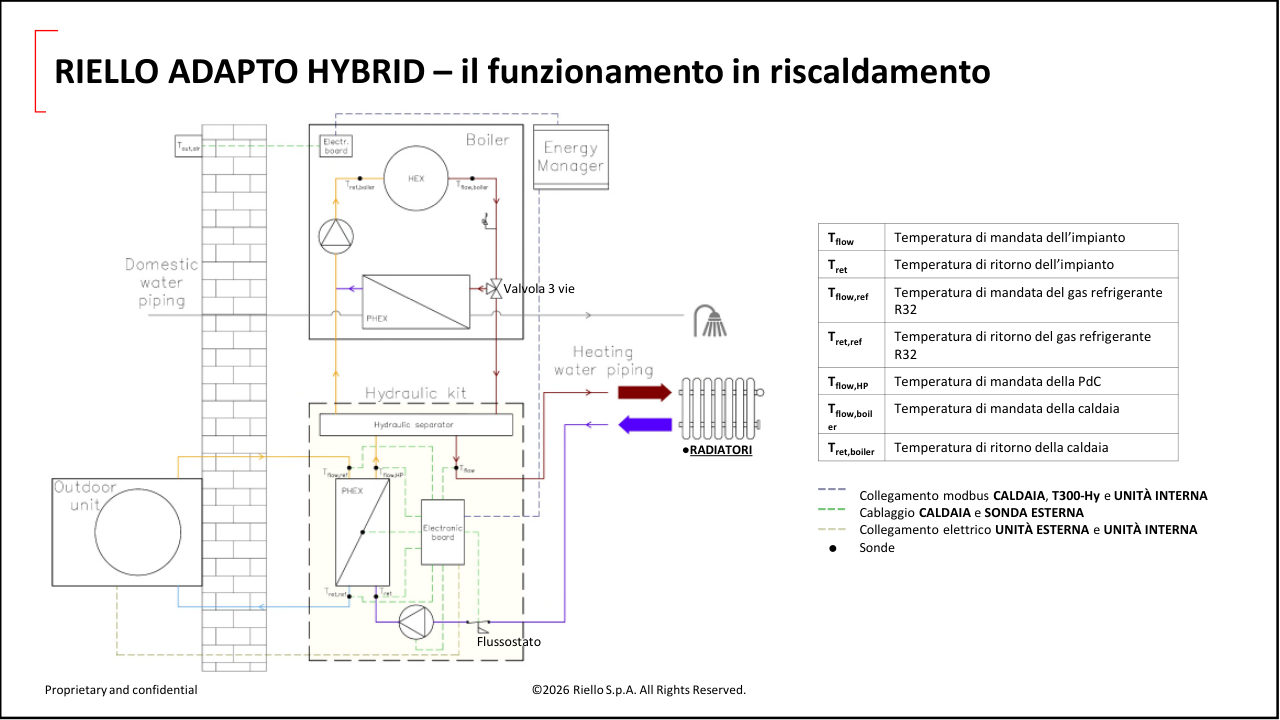Click the Domestic water piping label
The height and width of the screenshot is (720, 1280).
(x=162, y=283)
